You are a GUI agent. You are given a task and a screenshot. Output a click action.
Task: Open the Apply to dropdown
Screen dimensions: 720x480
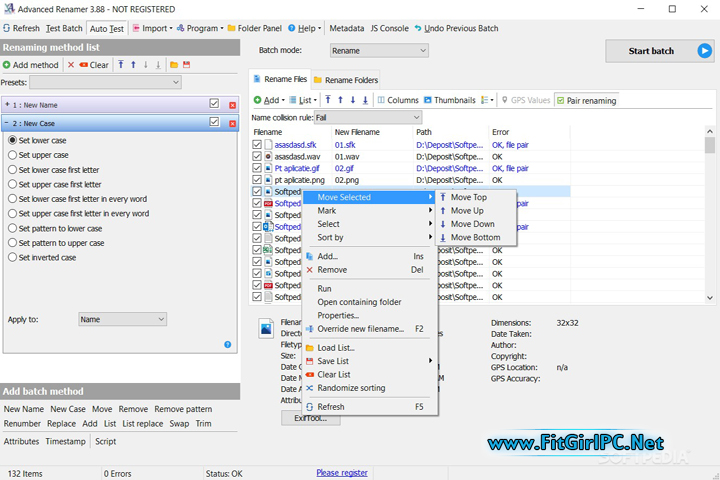click(122, 319)
